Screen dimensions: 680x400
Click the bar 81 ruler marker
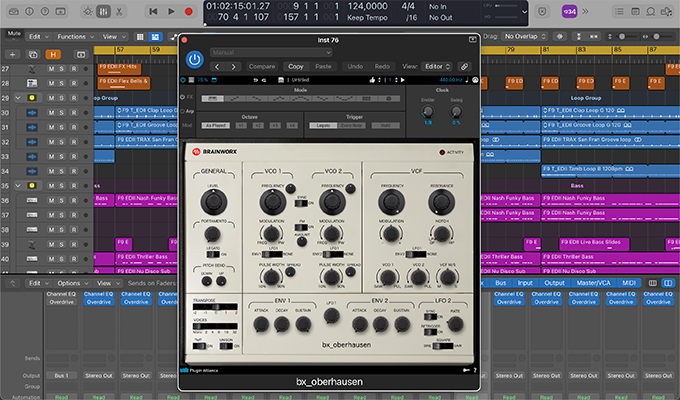[x=546, y=50]
